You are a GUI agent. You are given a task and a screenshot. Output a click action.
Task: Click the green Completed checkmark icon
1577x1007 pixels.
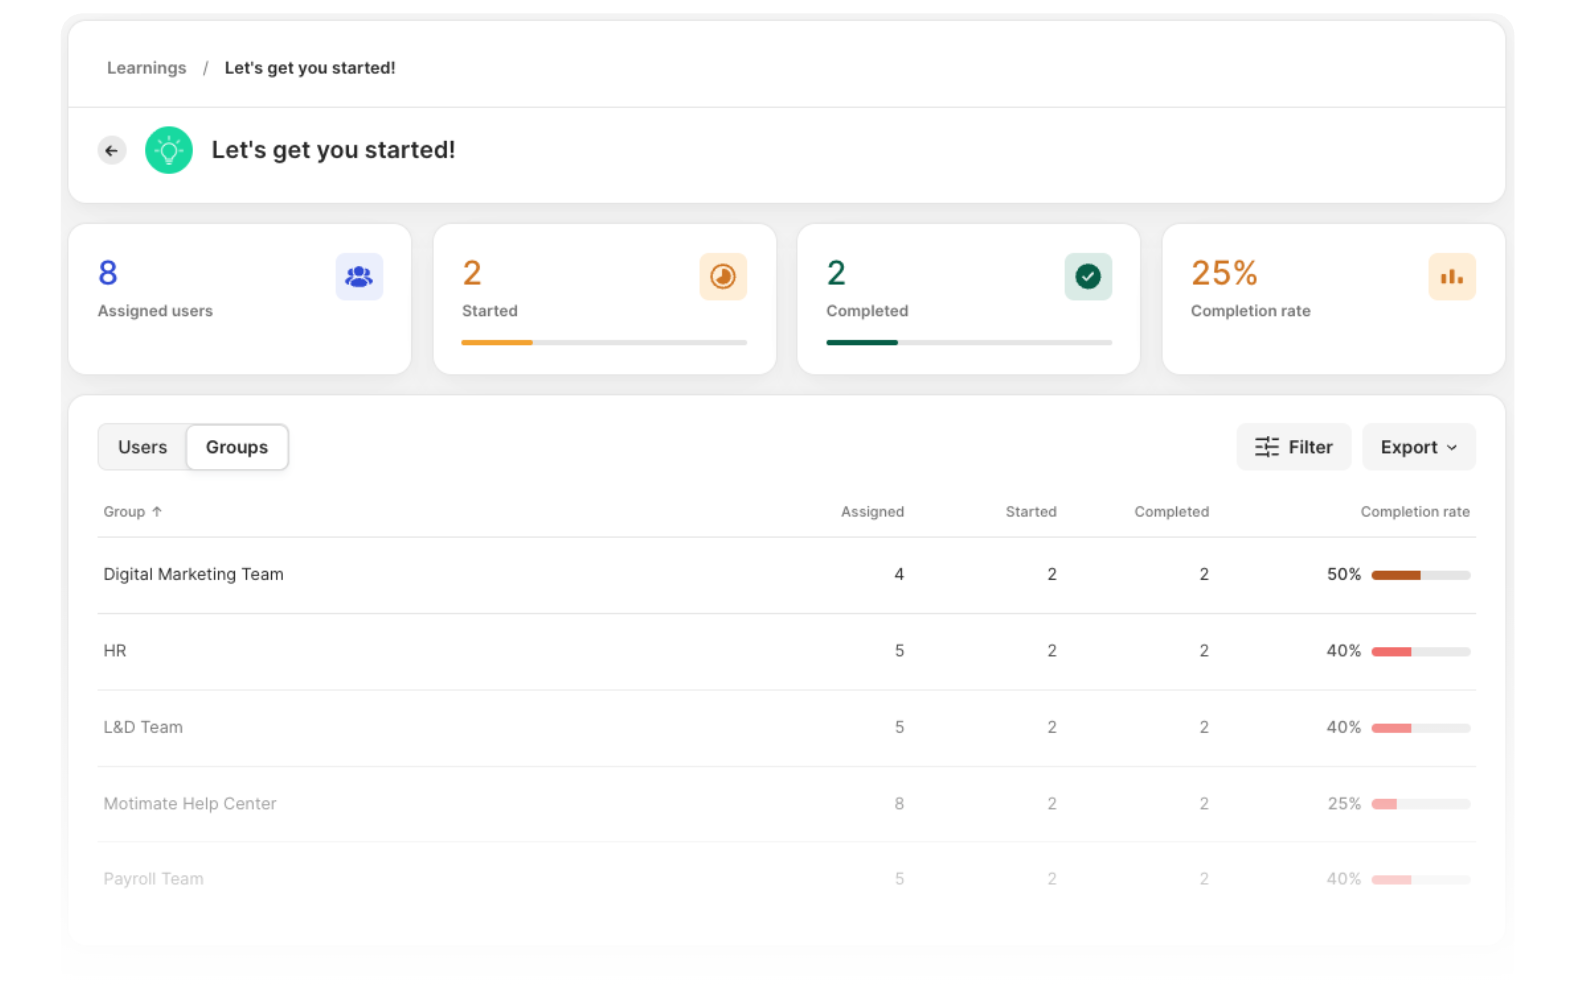[x=1088, y=277]
